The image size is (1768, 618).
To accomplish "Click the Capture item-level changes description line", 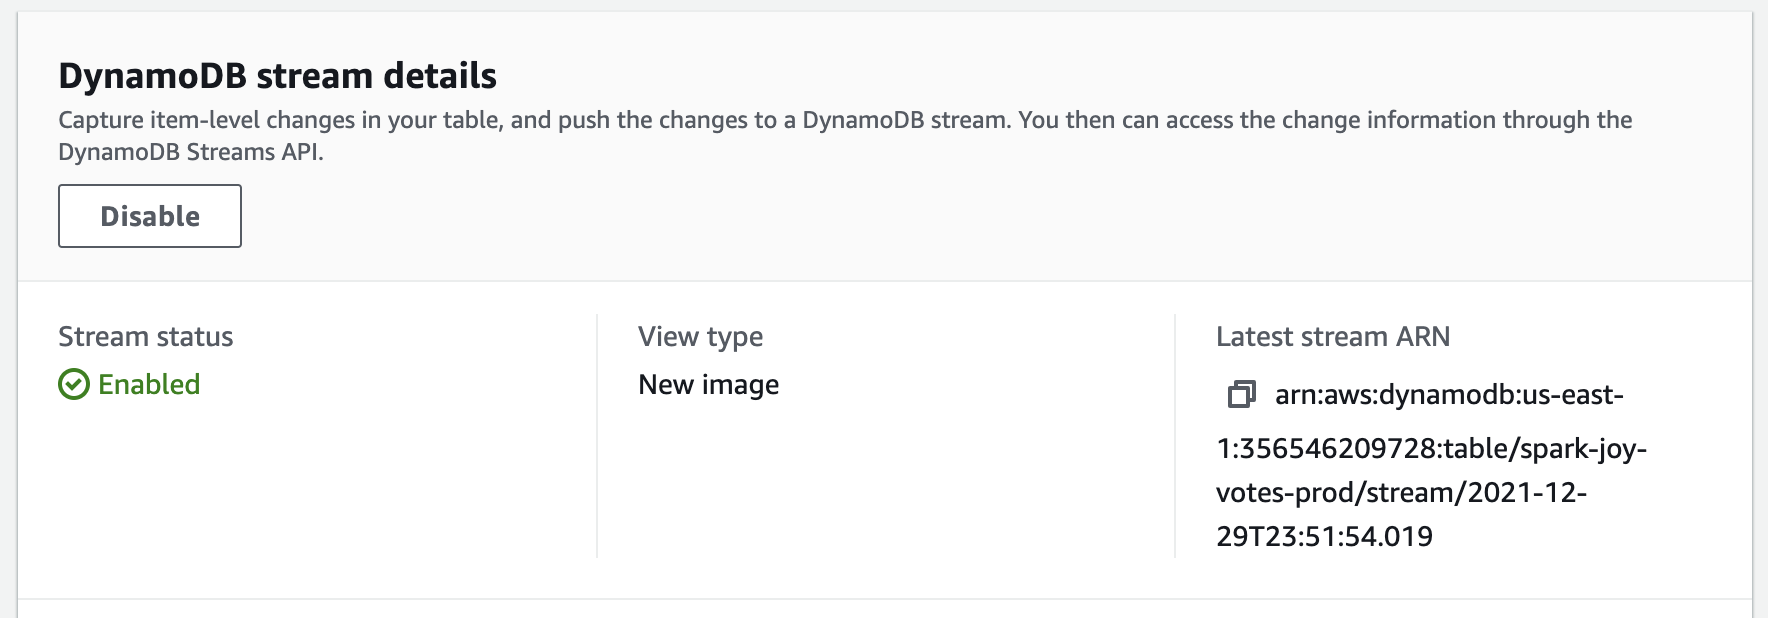I will click(845, 120).
